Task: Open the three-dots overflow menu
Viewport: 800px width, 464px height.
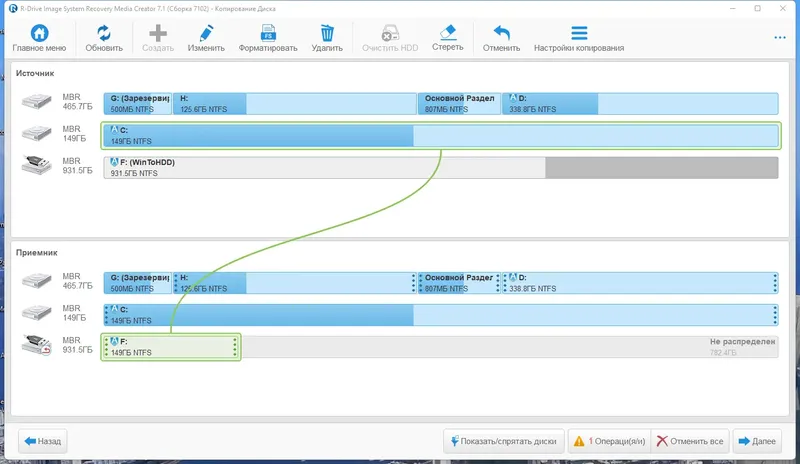Action: [780, 37]
